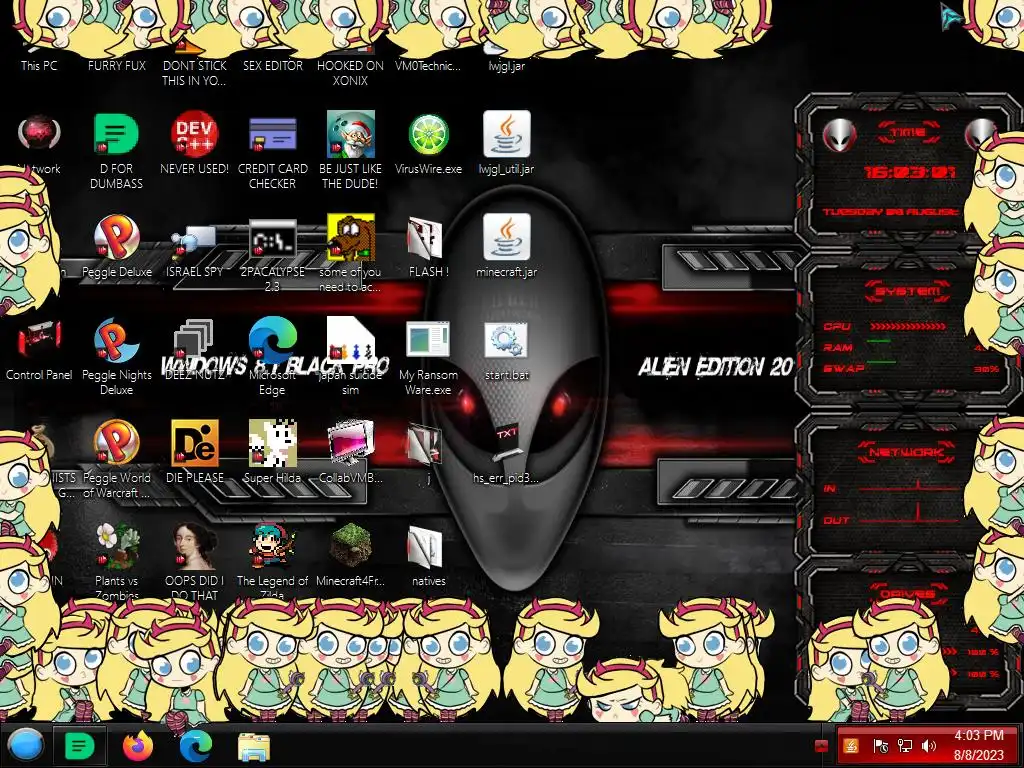Select the VM0Technic... label
The width and height of the screenshot is (1024, 768).
click(428, 65)
